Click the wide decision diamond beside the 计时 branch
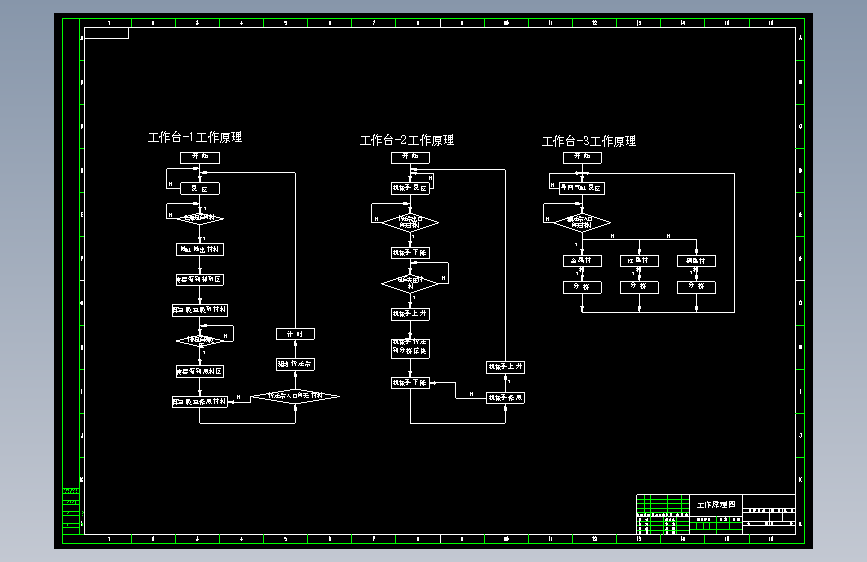This screenshot has width=867, height=562. (295, 396)
